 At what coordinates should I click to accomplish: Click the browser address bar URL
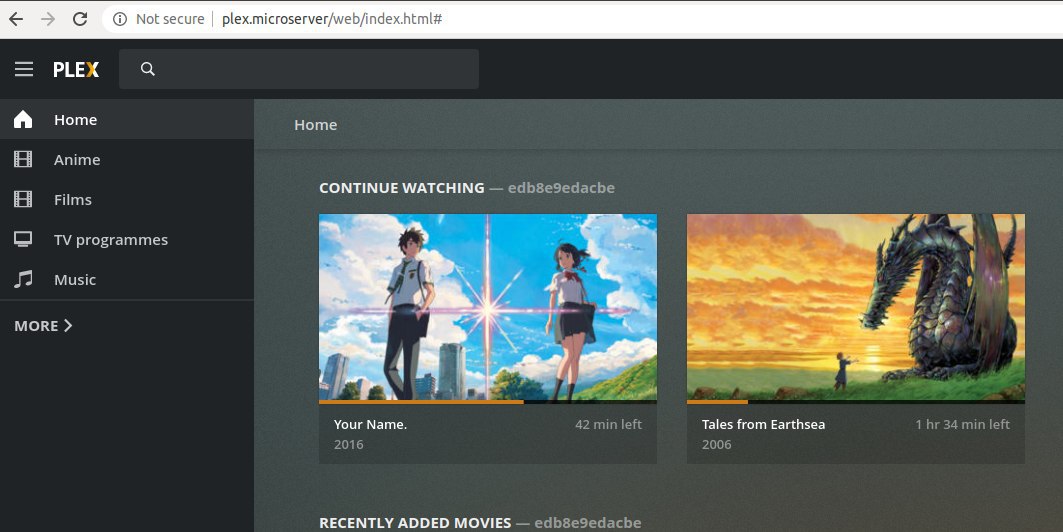tap(332, 19)
